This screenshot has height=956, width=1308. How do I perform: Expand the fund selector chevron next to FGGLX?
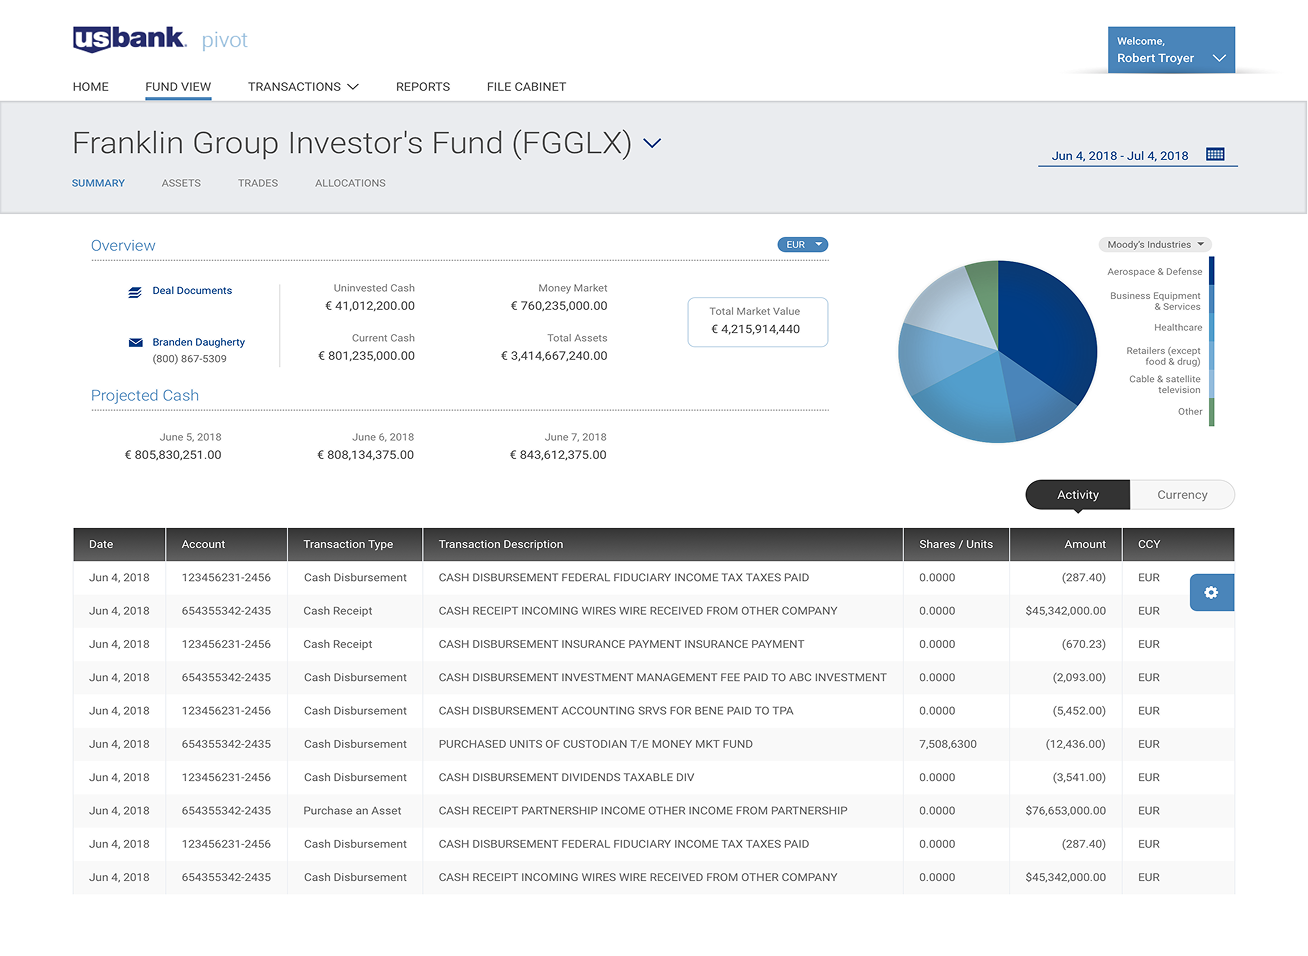click(652, 144)
